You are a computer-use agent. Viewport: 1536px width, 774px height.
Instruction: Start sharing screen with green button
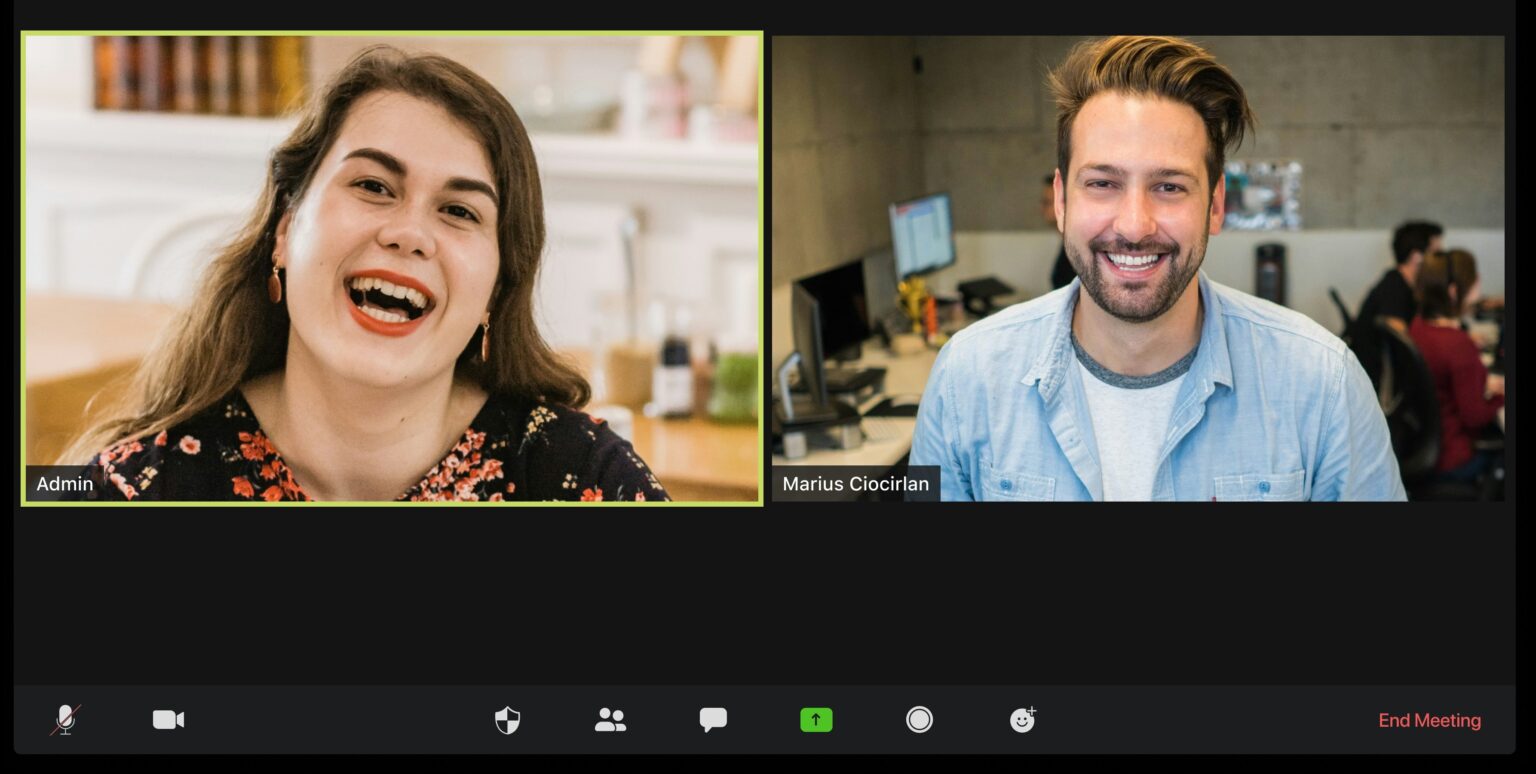coord(816,720)
